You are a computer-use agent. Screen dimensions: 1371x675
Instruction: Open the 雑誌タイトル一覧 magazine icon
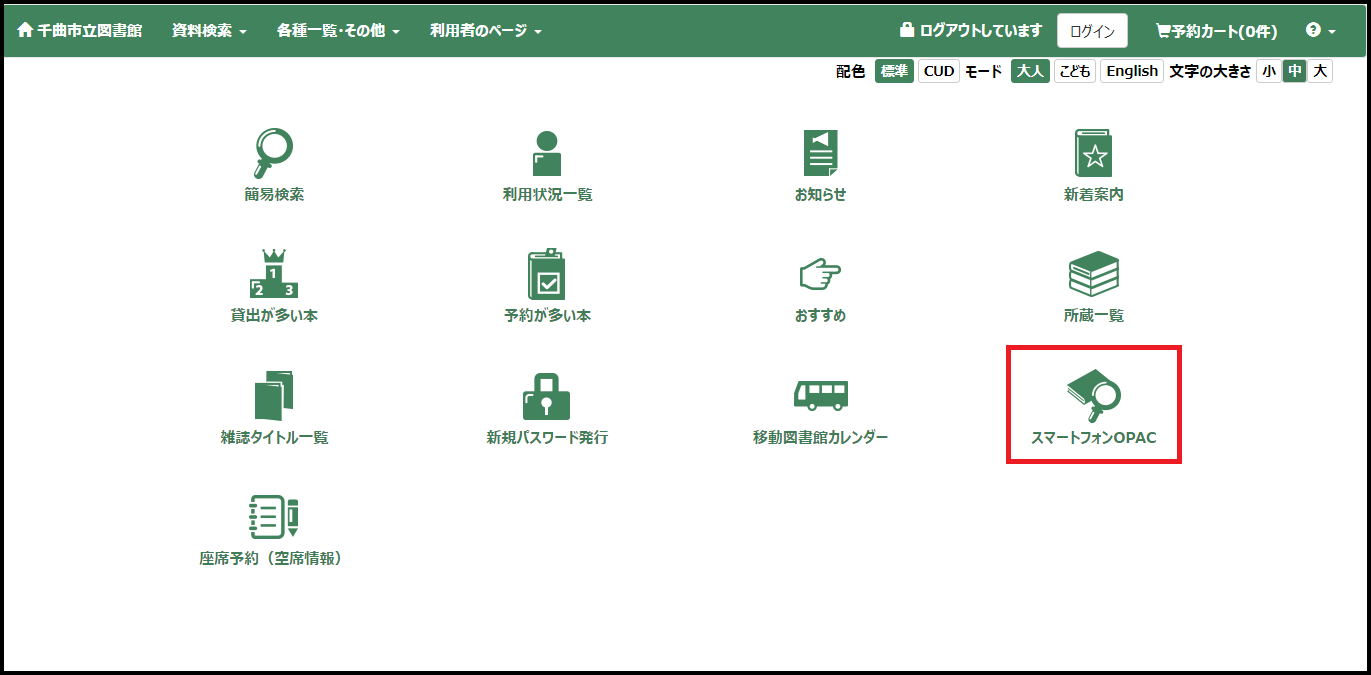coord(273,396)
